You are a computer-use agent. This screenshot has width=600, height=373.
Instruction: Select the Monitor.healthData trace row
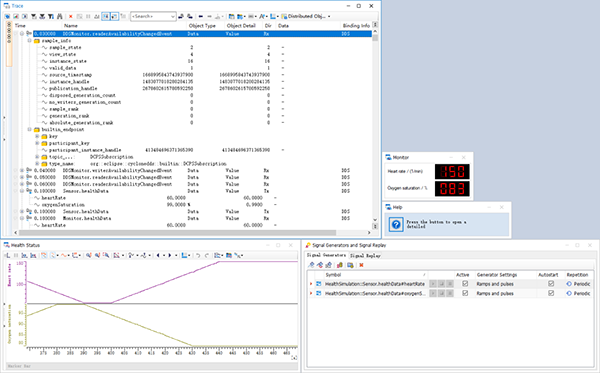86,218
